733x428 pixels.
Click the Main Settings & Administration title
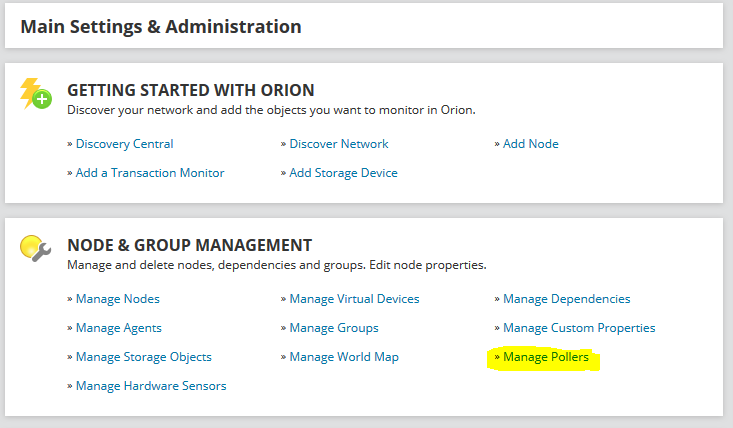(161, 27)
